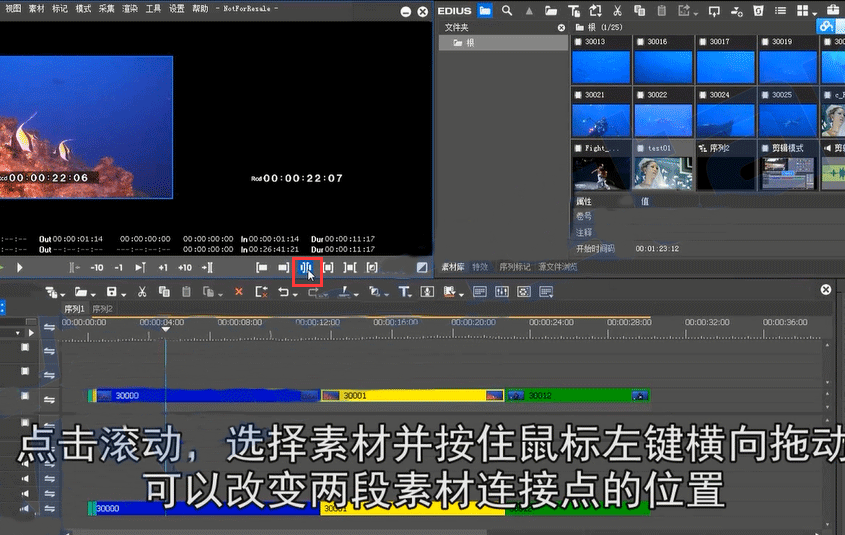The width and height of the screenshot is (845, 535).
Task: Click timeline ruler at 00:00:12:00 mark
Action: pyautogui.click(x=318, y=323)
